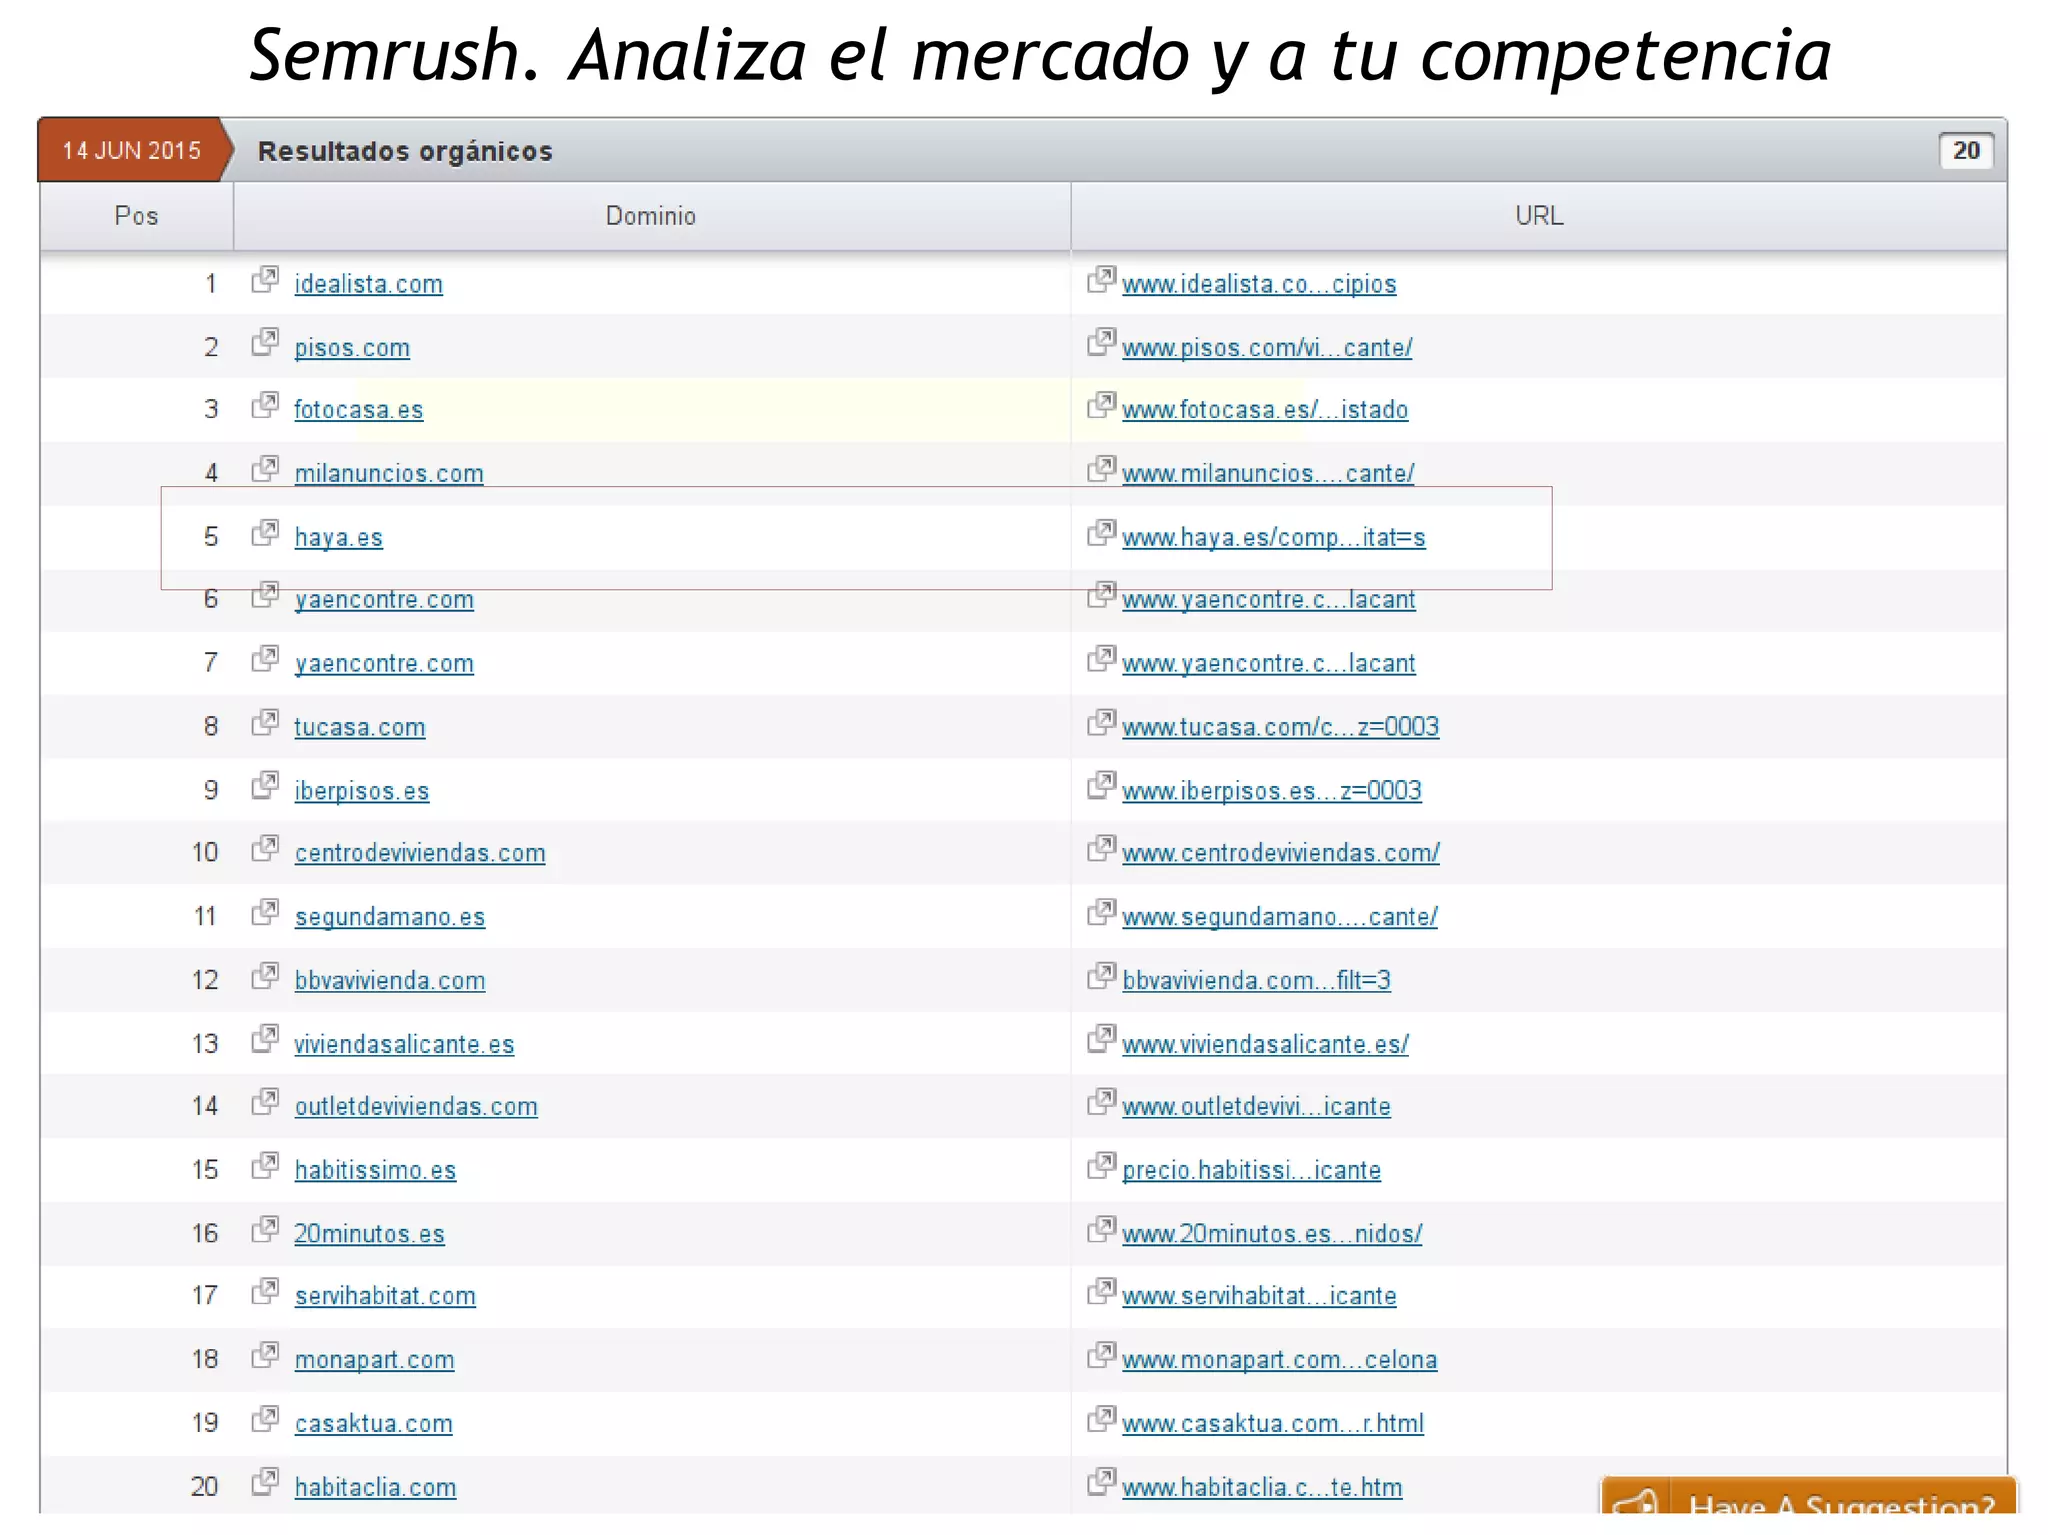The height and width of the screenshot is (1535, 2048).
Task: Open www.milanuncios....cante/ URL link
Action: click(1268, 474)
